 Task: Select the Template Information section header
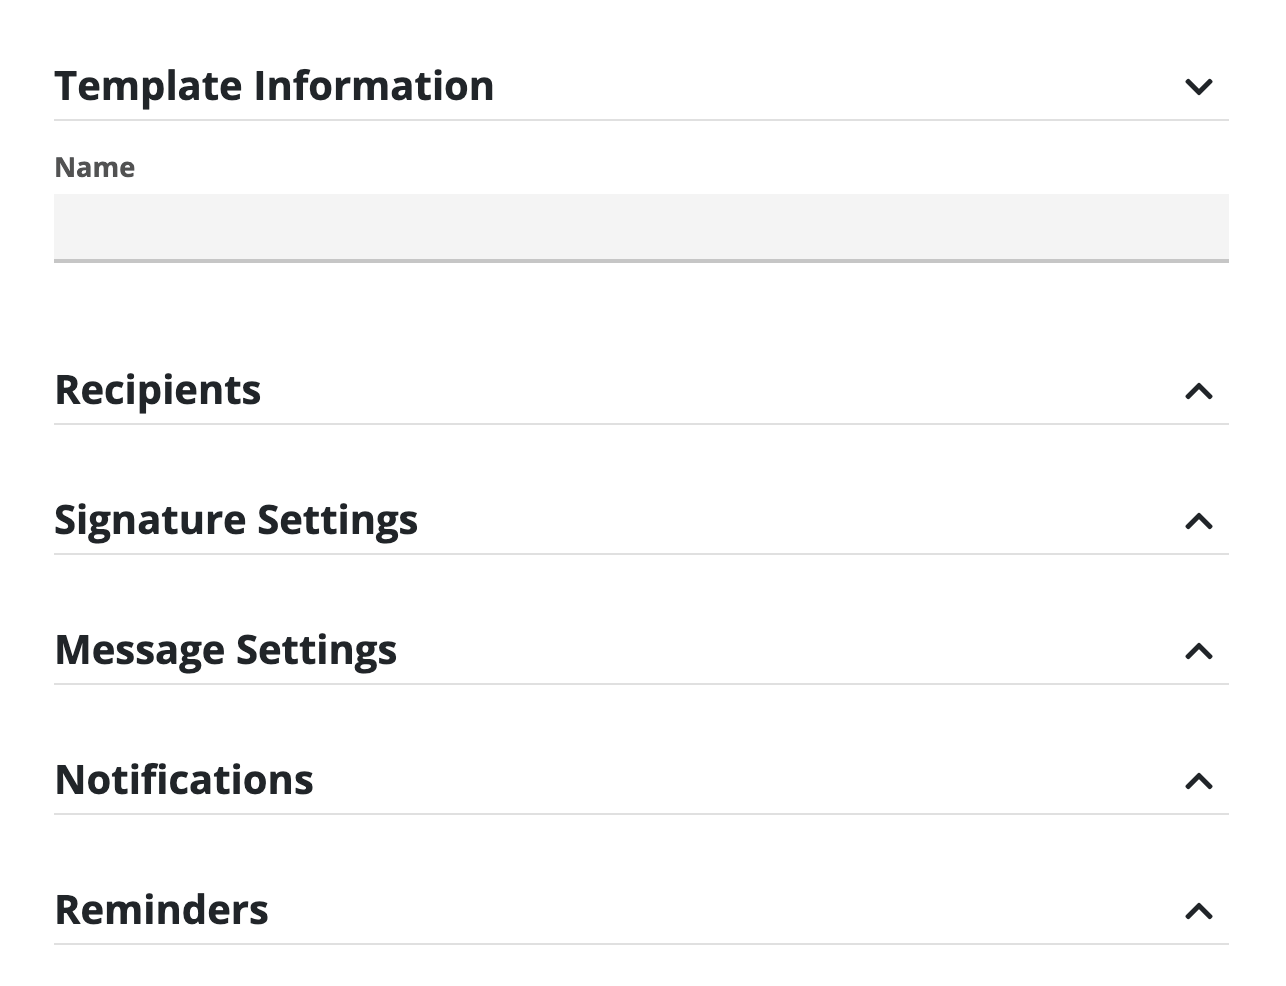(275, 86)
